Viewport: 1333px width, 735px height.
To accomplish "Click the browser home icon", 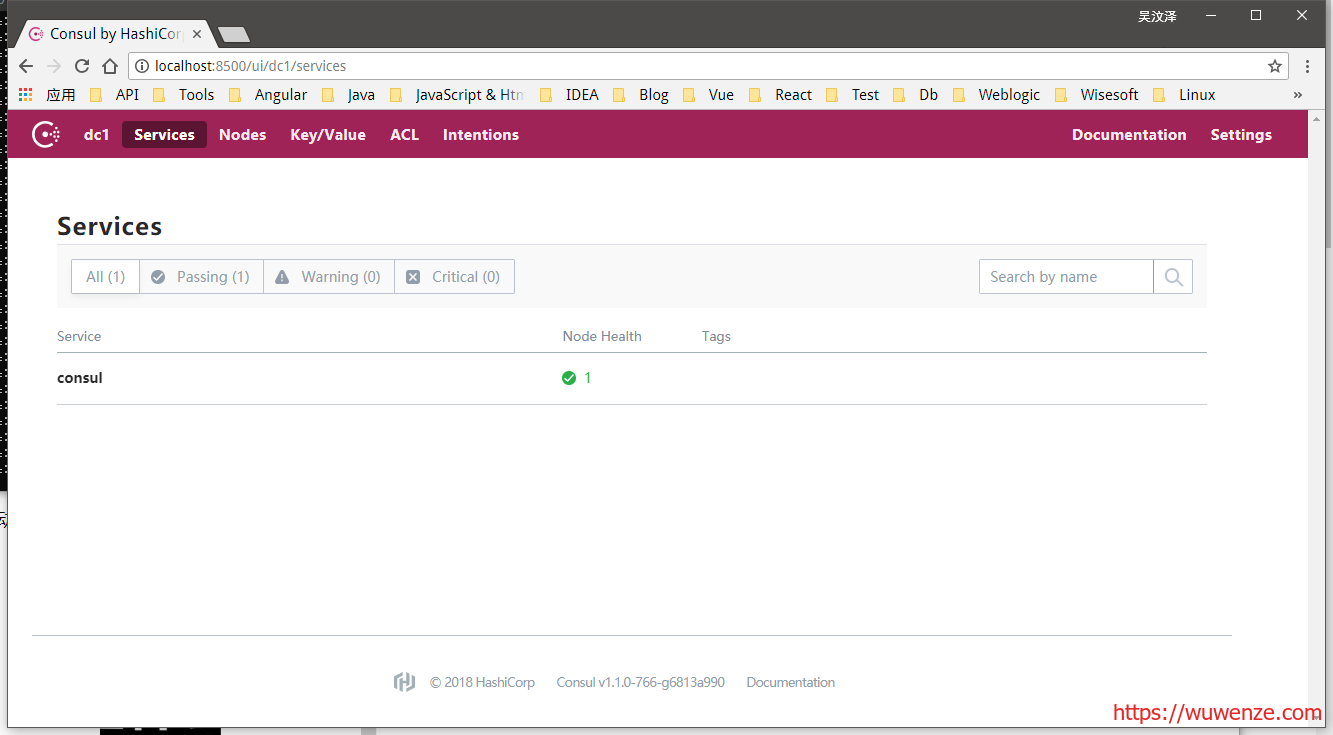I will click(110, 66).
